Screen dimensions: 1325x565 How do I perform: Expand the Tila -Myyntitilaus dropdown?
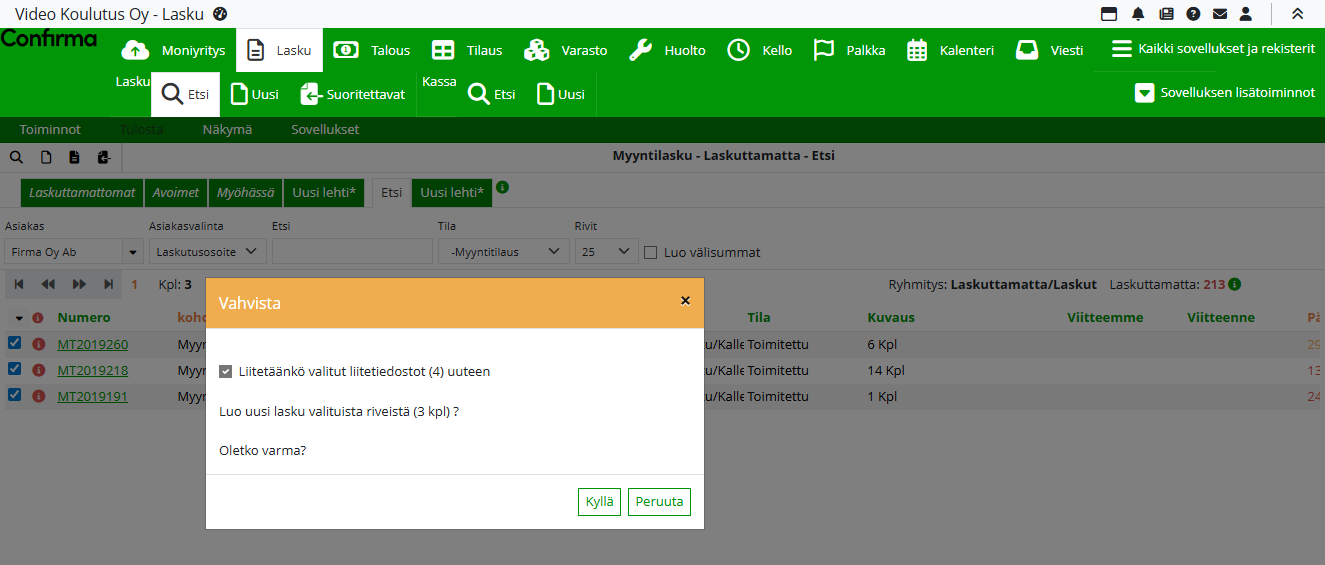(503, 252)
